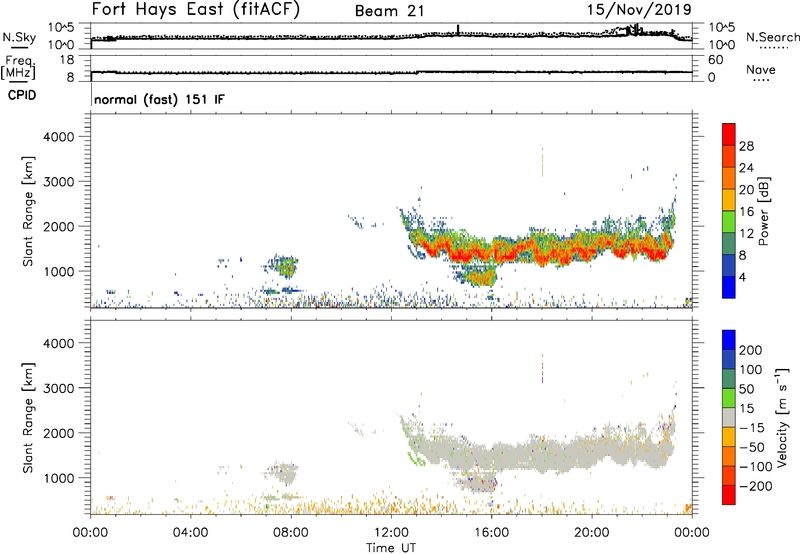This screenshot has height=554, width=800.
Task: Click the '4' power colorbar tick label
Action: (742, 277)
